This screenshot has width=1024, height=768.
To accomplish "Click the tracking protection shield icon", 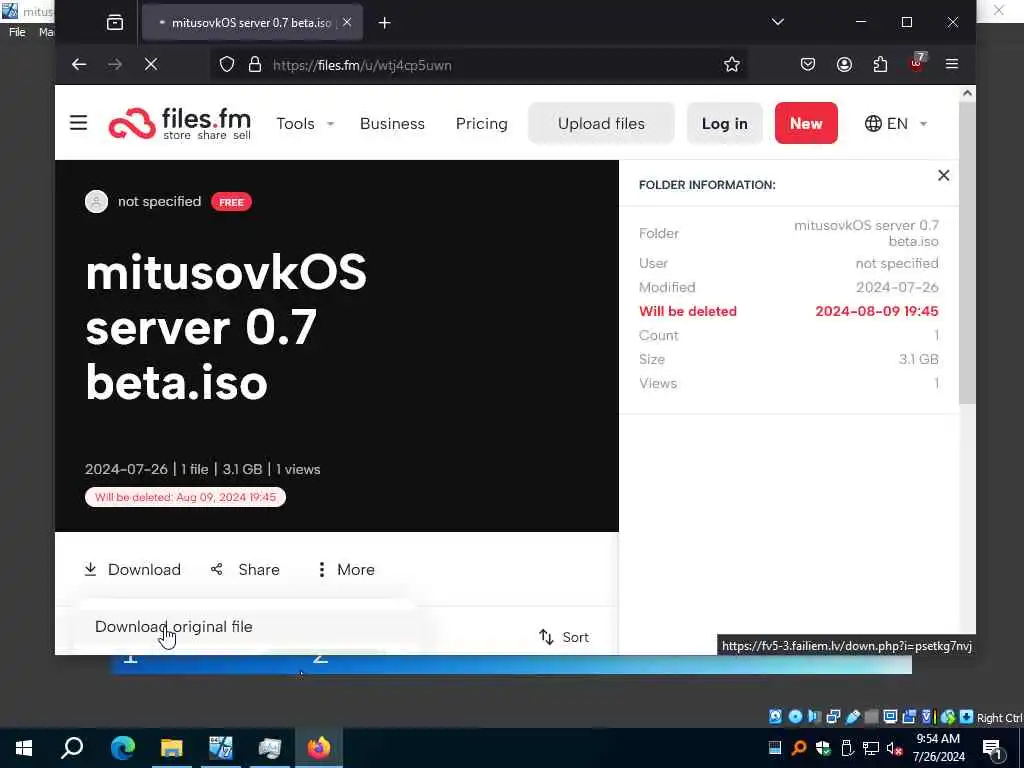I will click(227, 65).
